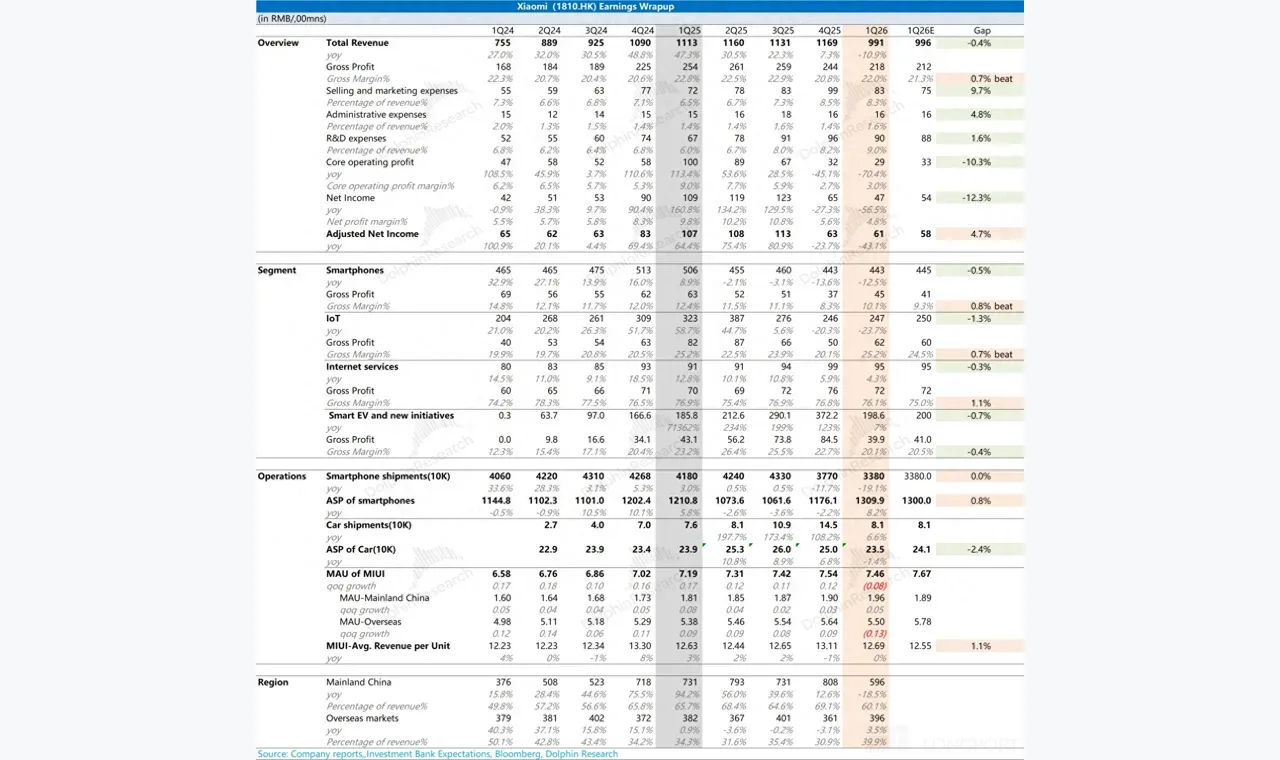Select the '4060' smartphone shipments cell
The height and width of the screenshot is (760, 1280).
(x=501, y=476)
